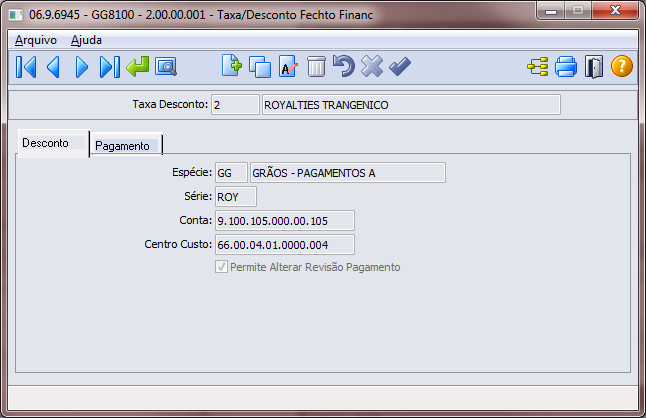Image resolution: width=646 pixels, height=418 pixels.
Task: Click the Série field ROY
Action: [x=236, y=196]
